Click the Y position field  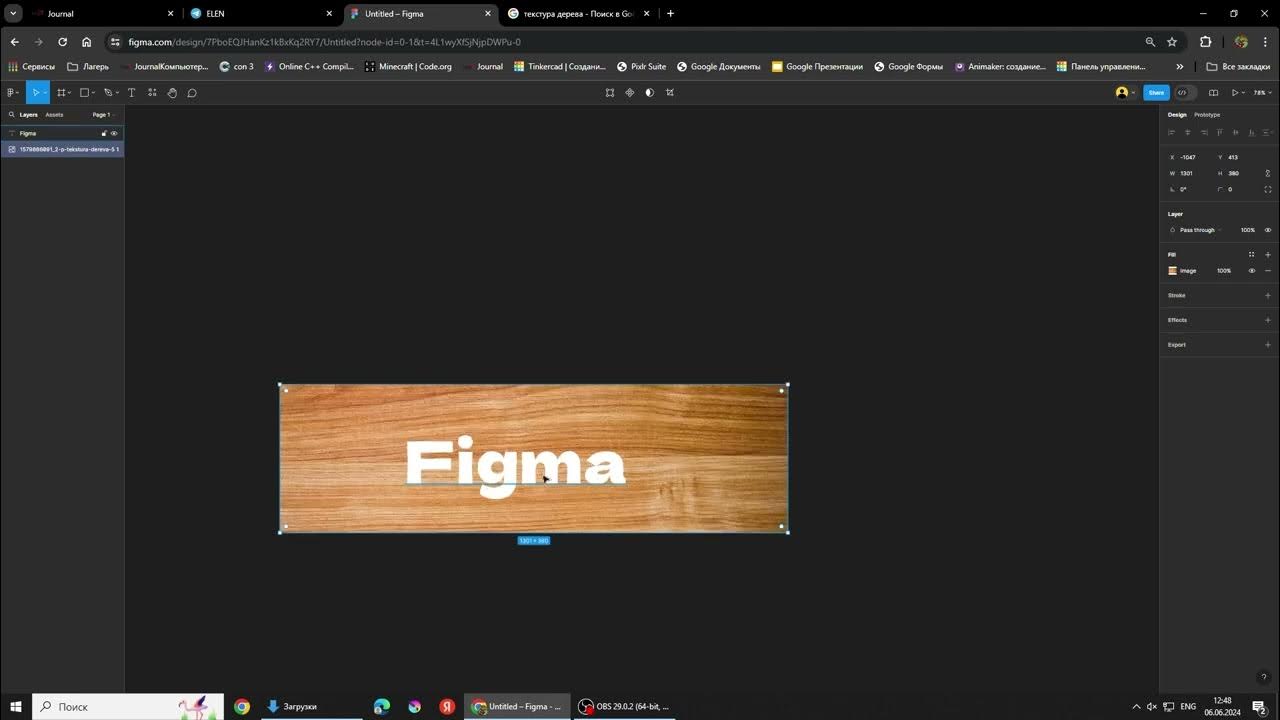[1237, 157]
